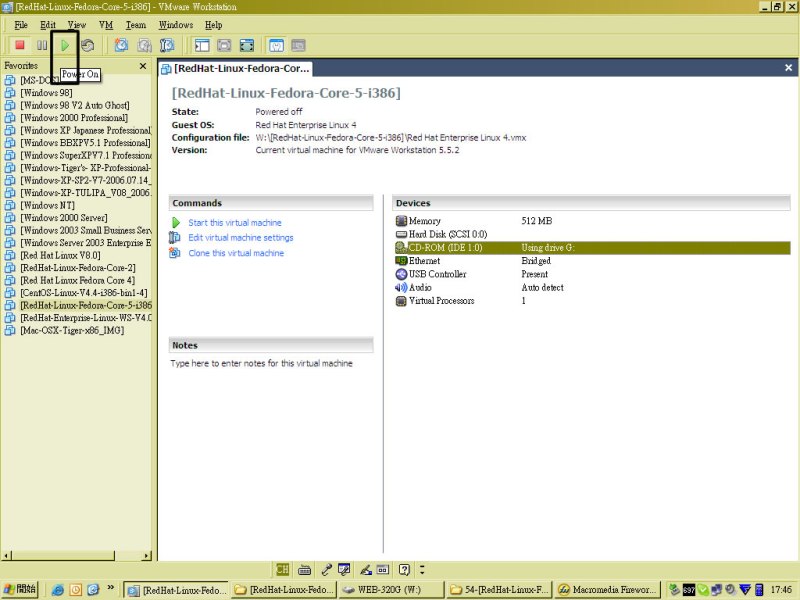This screenshot has width=800, height=600.
Task: Click the clone icon beside Clone this virtual machine
Action: [175, 253]
